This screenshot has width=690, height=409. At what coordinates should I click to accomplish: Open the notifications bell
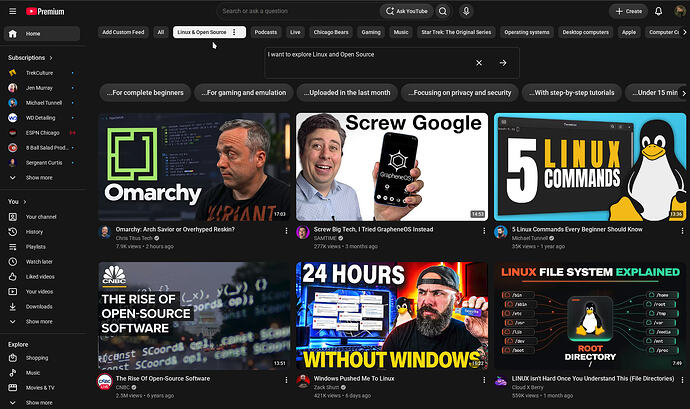tap(658, 11)
